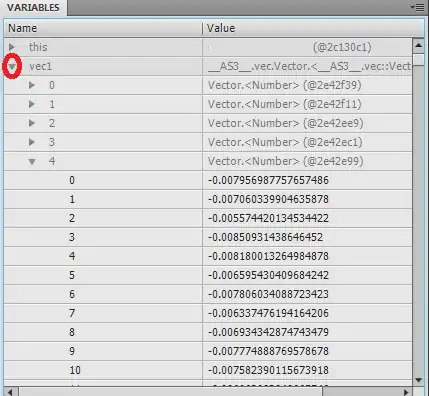
Task: Click the vertical scrollbar up arrow
Action: click(418, 45)
